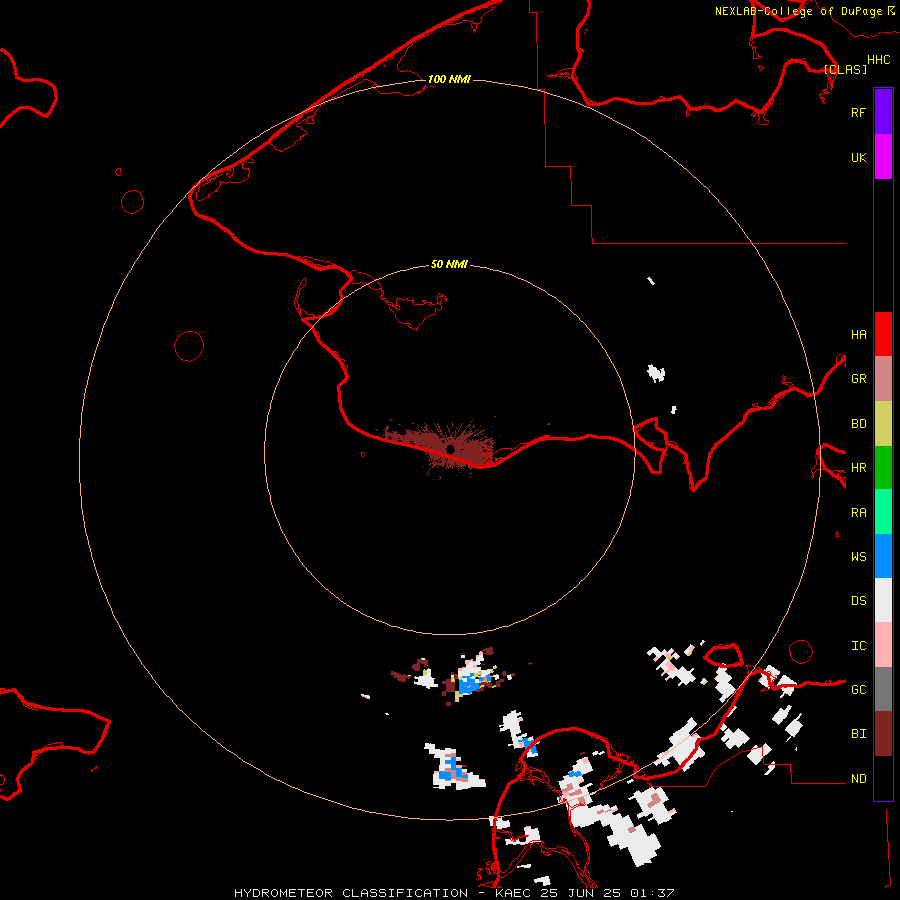This screenshot has height=900, width=900.
Task: Click the HA red legend swatch
Action: (x=883, y=334)
